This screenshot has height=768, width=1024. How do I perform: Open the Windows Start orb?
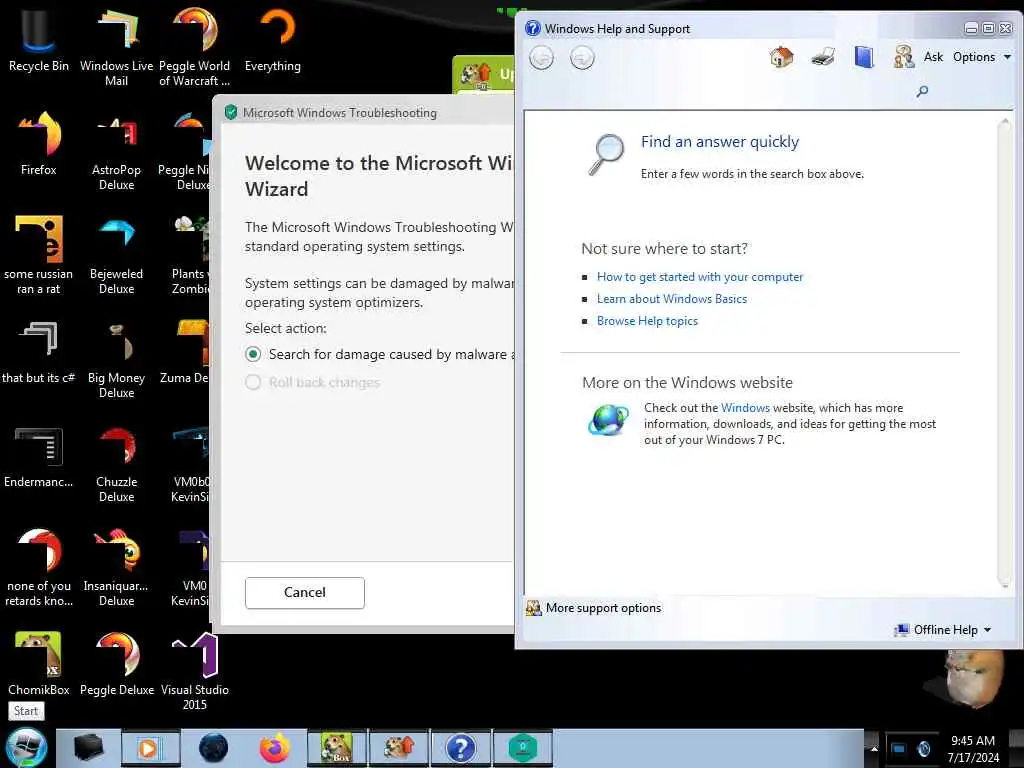pos(26,748)
